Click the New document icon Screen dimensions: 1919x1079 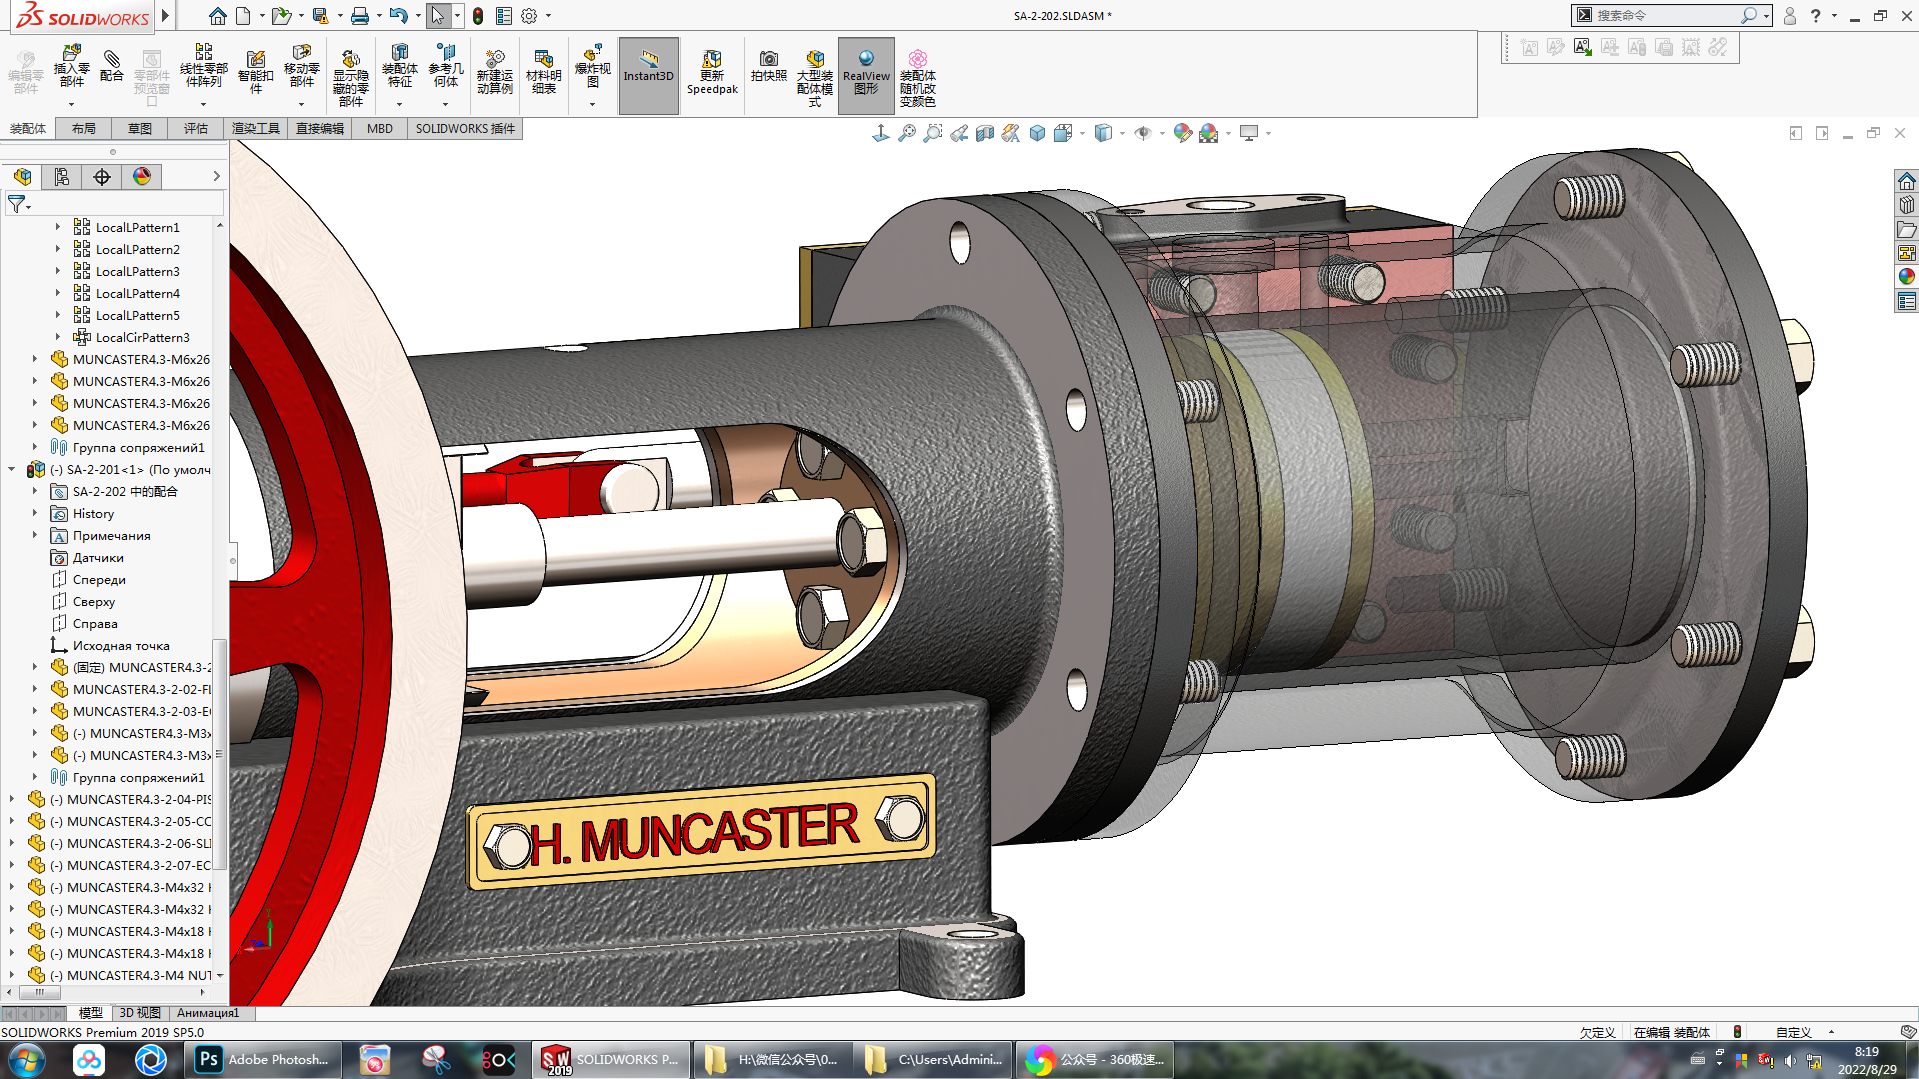(243, 15)
